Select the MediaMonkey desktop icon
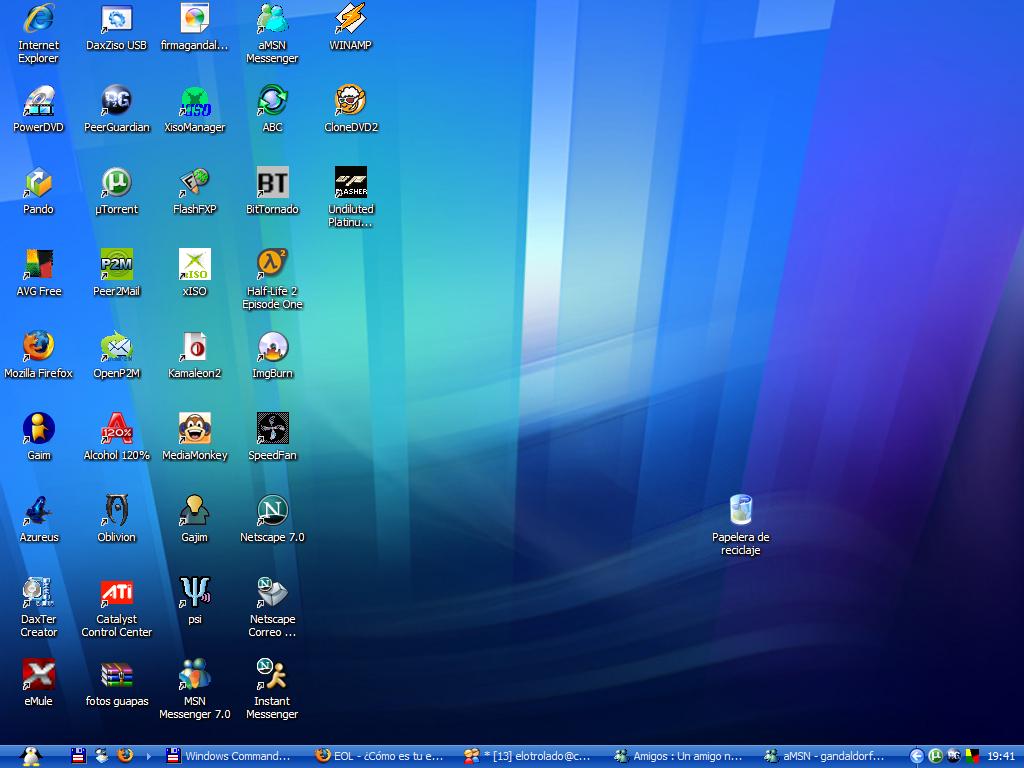Viewport: 1024px width, 768px height. point(194,429)
